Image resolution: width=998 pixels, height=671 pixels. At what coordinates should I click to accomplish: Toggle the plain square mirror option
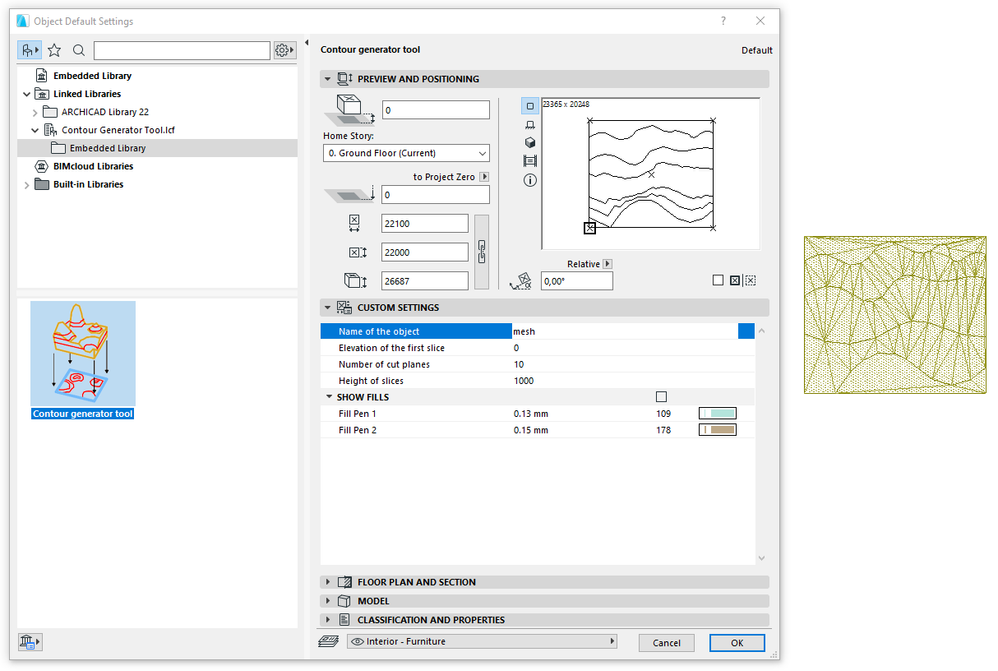pyautogui.click(x=718, y=280)
